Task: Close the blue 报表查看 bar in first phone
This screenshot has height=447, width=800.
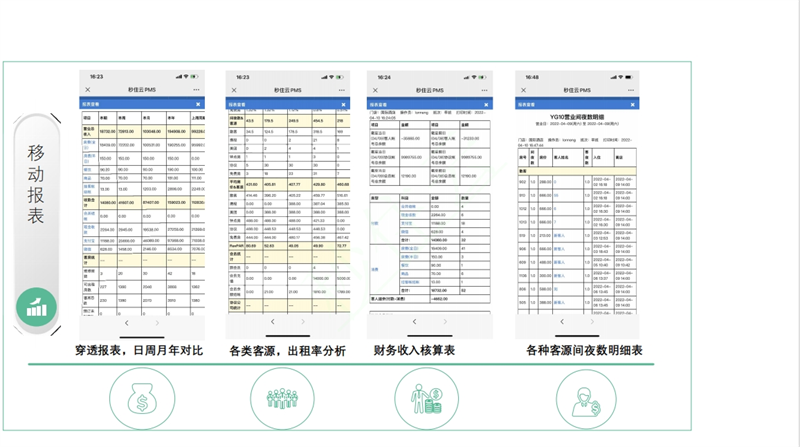Action: click(198, 104)
